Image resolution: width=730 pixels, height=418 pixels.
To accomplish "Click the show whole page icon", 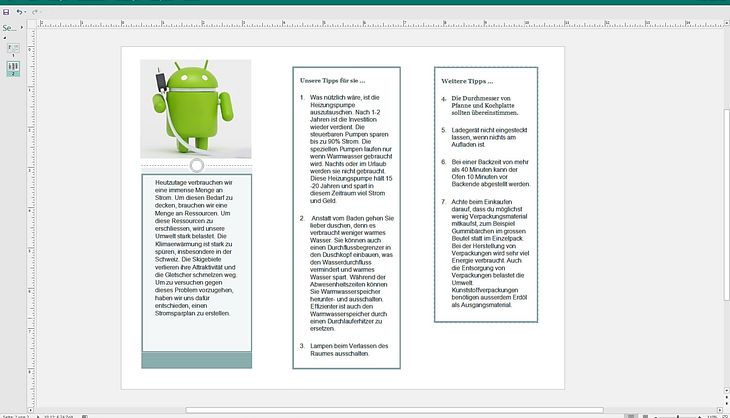I will 725,416.
